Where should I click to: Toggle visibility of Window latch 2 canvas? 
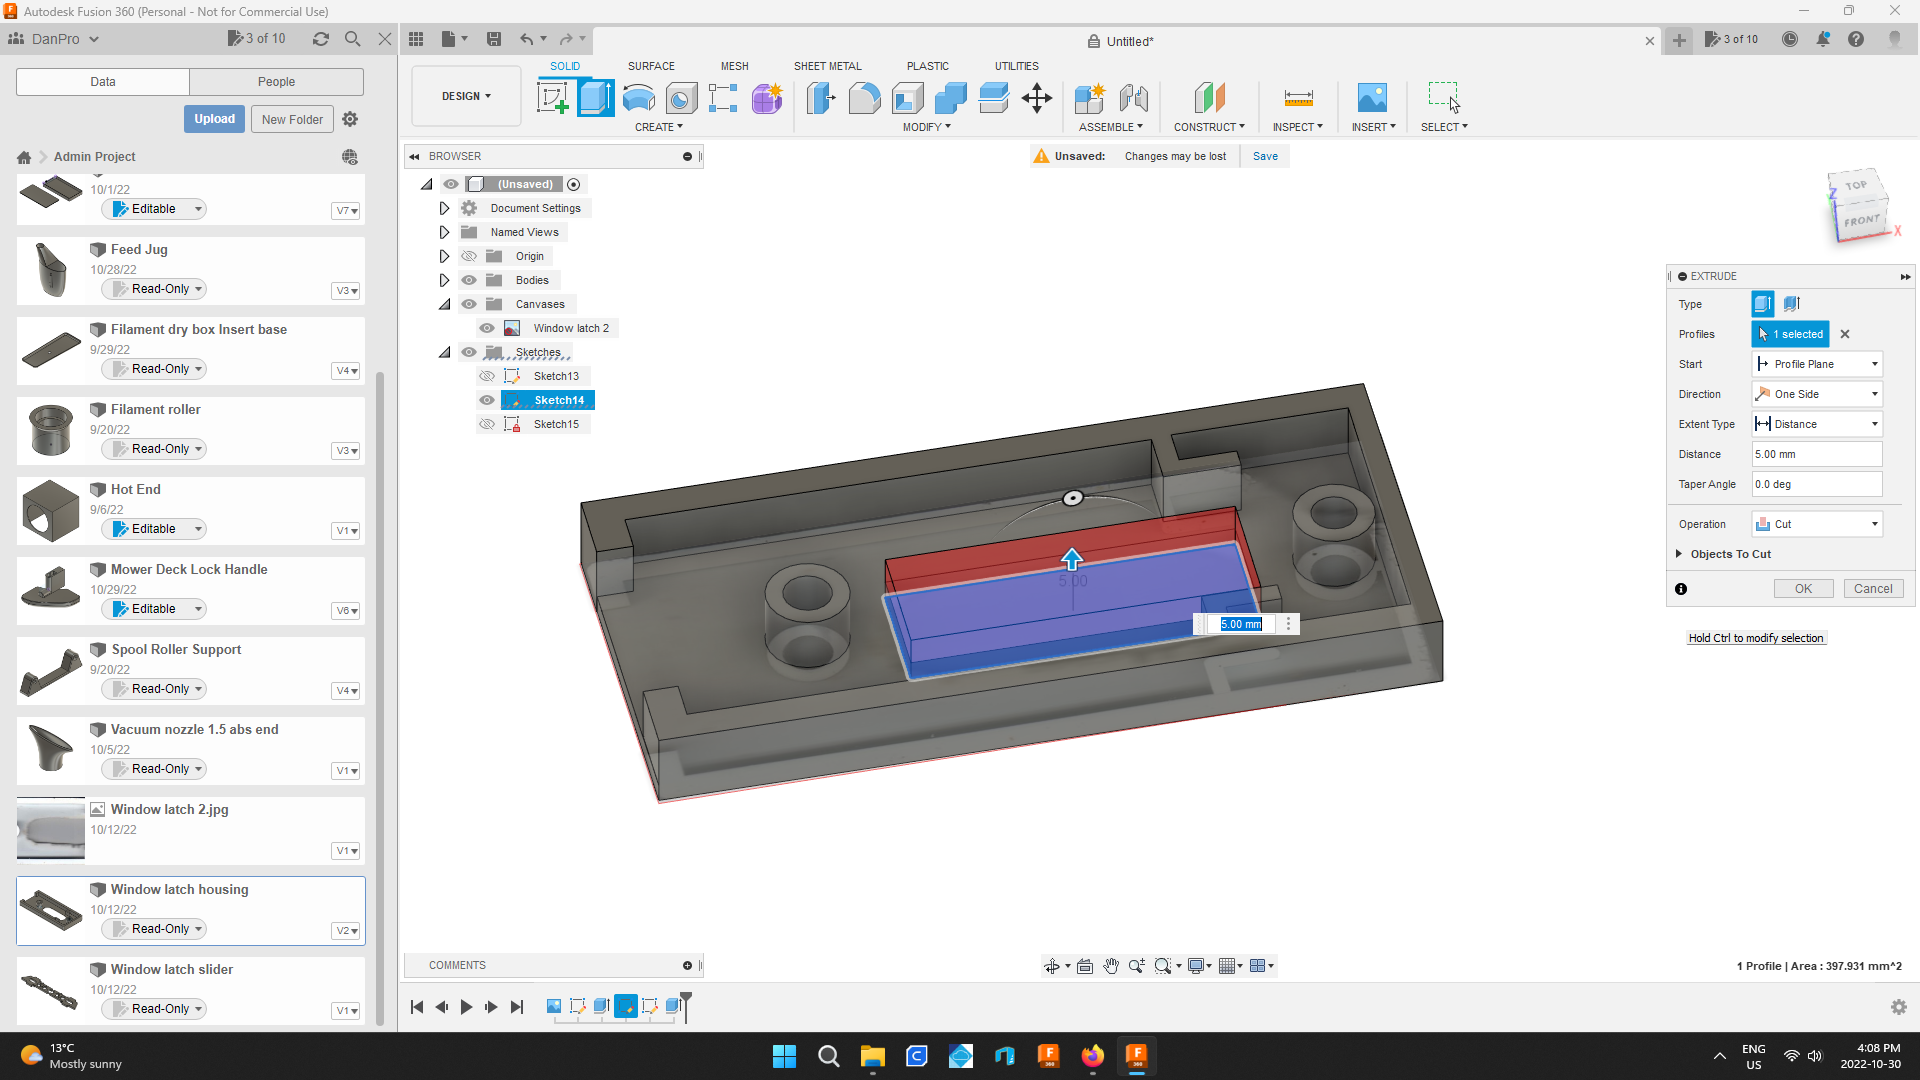[487, 327]
